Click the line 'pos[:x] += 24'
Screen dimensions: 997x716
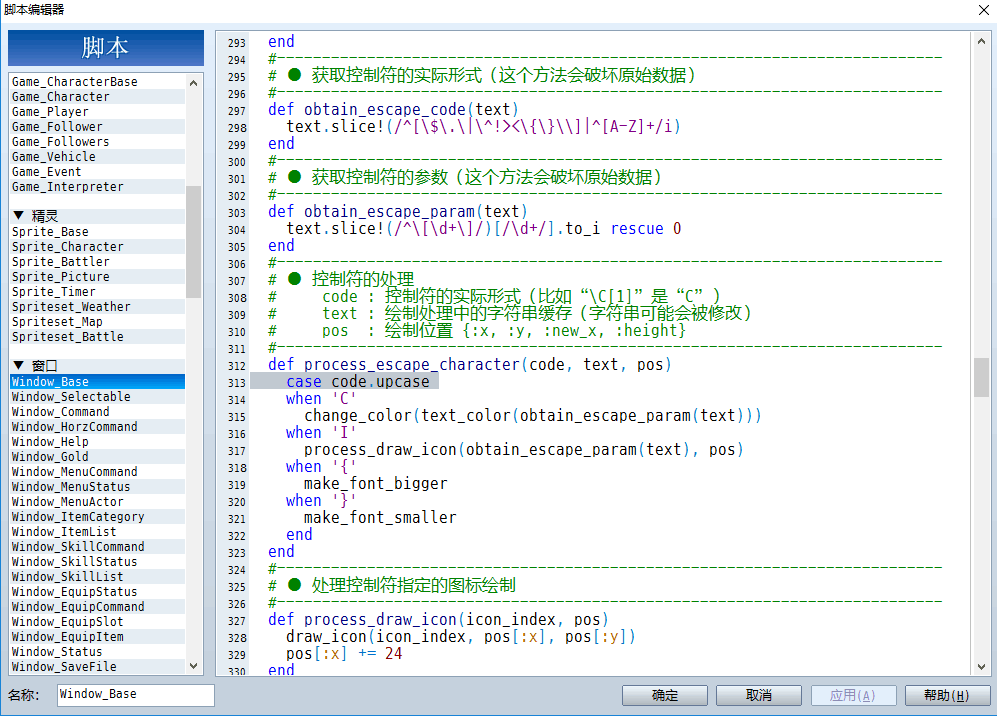(x=344, y=654)
